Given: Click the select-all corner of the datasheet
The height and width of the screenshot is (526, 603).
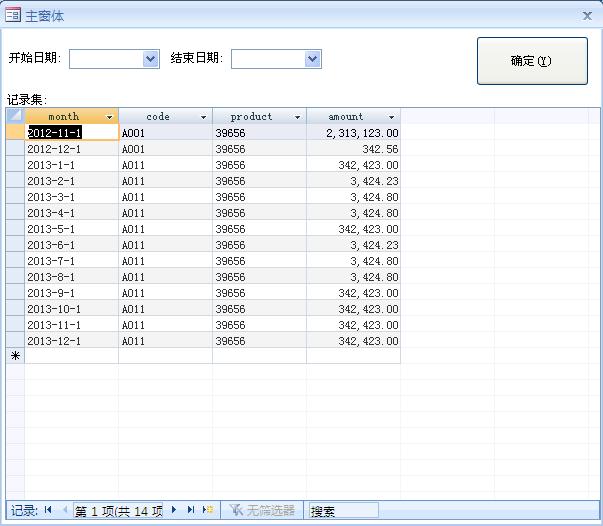Looking at the screenshot, I should click(15, 117).
